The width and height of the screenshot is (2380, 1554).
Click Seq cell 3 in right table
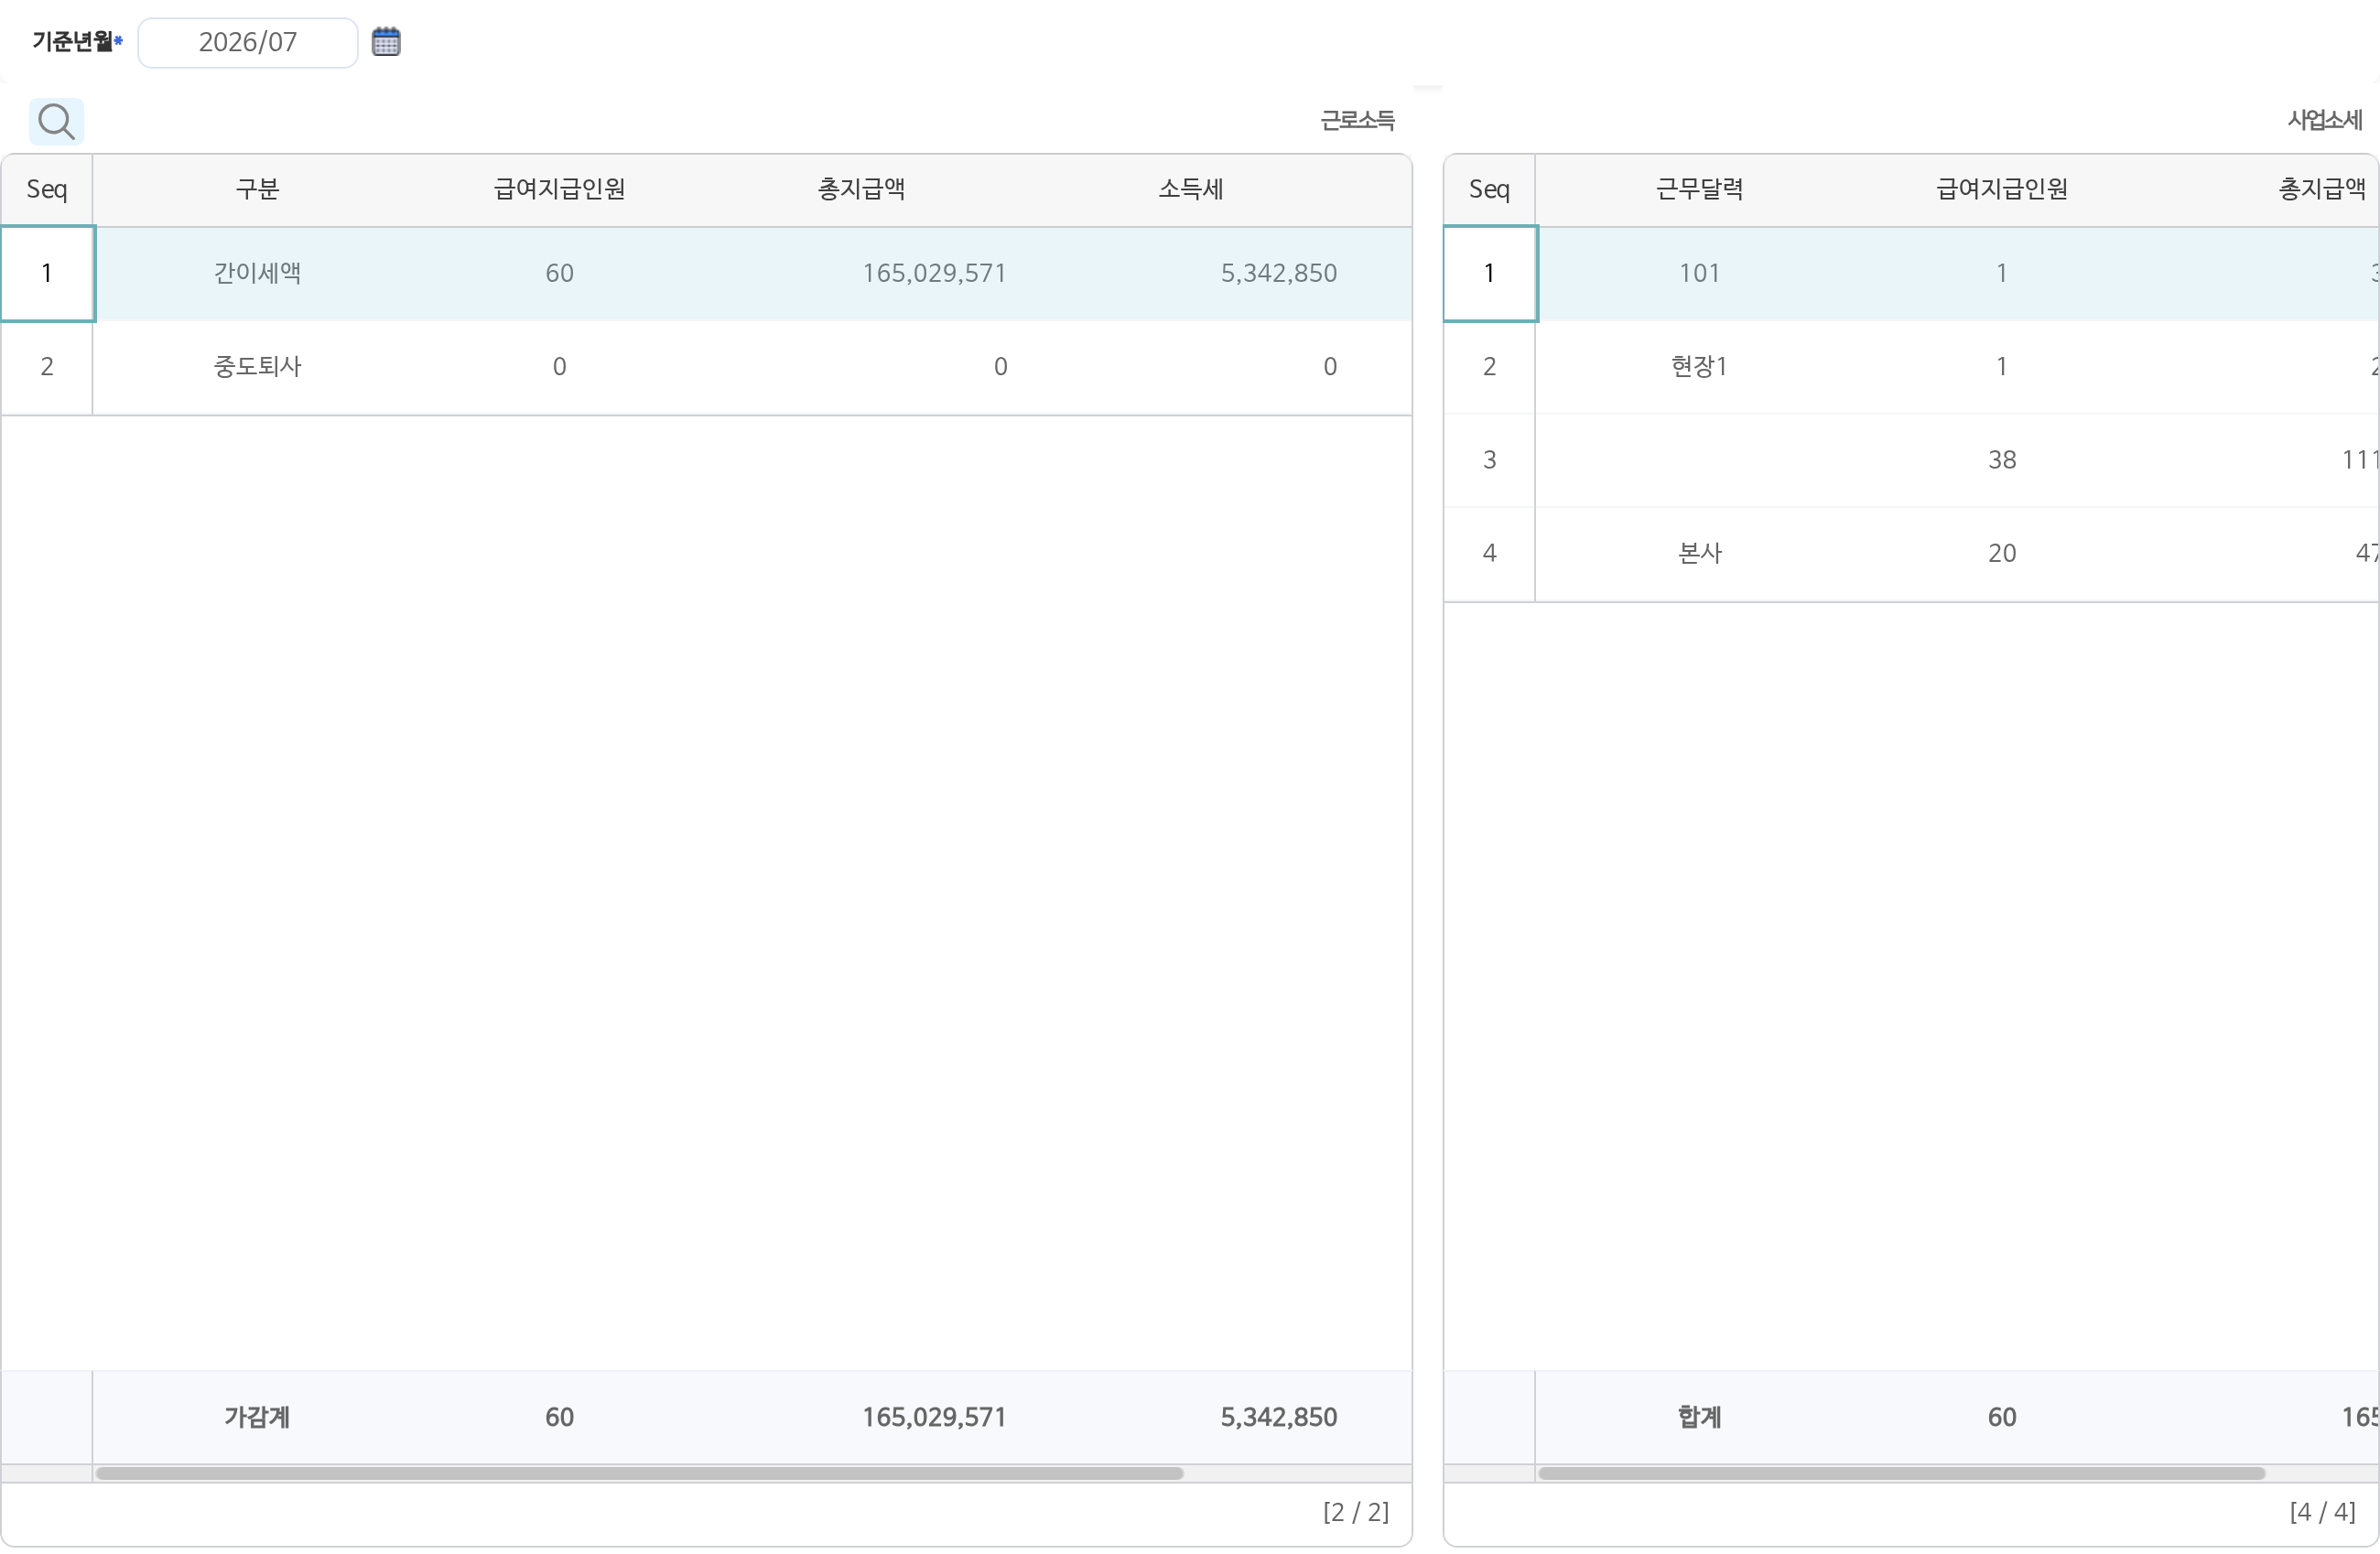pos(1489,460)
